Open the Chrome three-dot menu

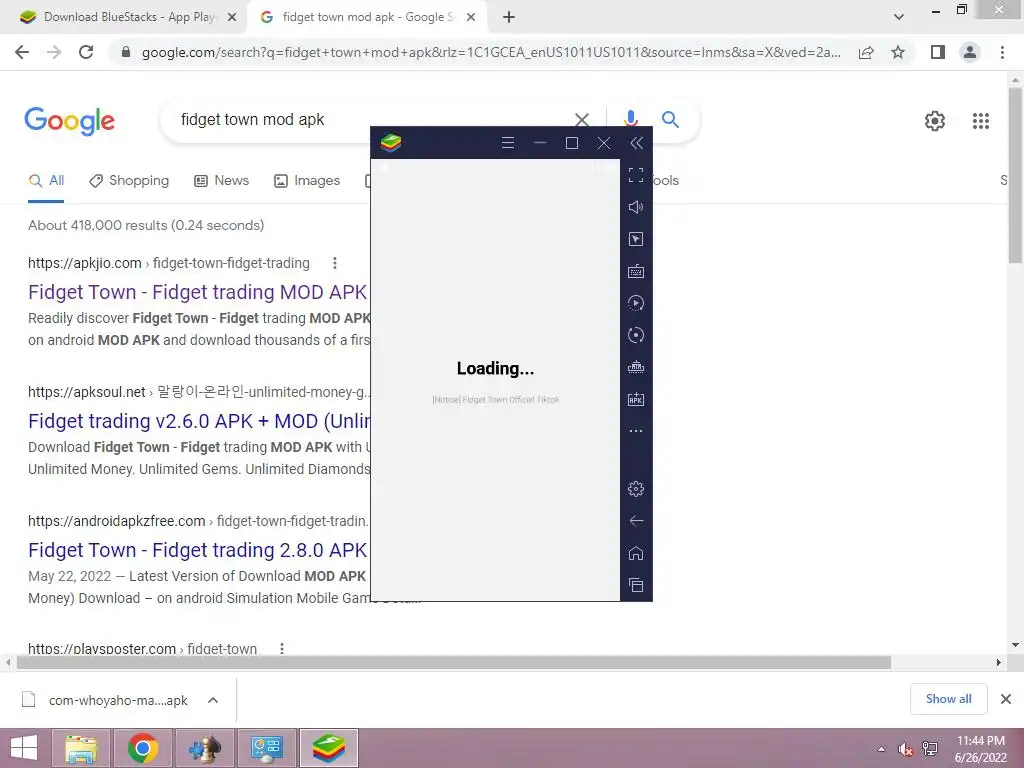[1002, 52]
